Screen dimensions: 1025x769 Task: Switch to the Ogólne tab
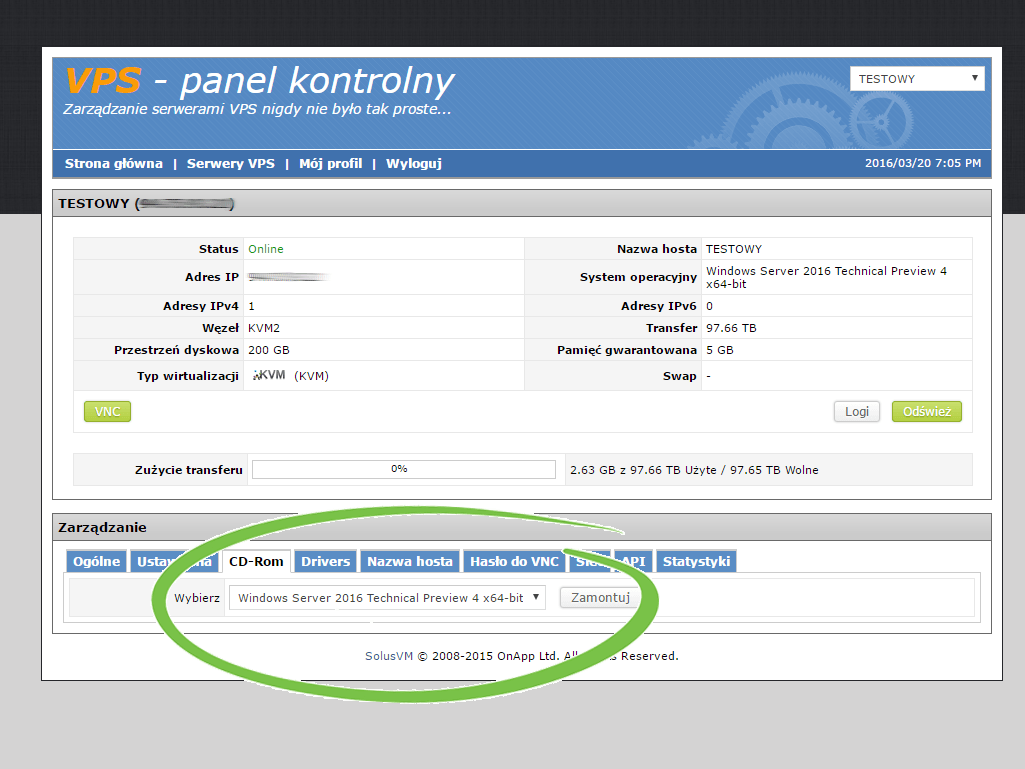coord(96,561)
